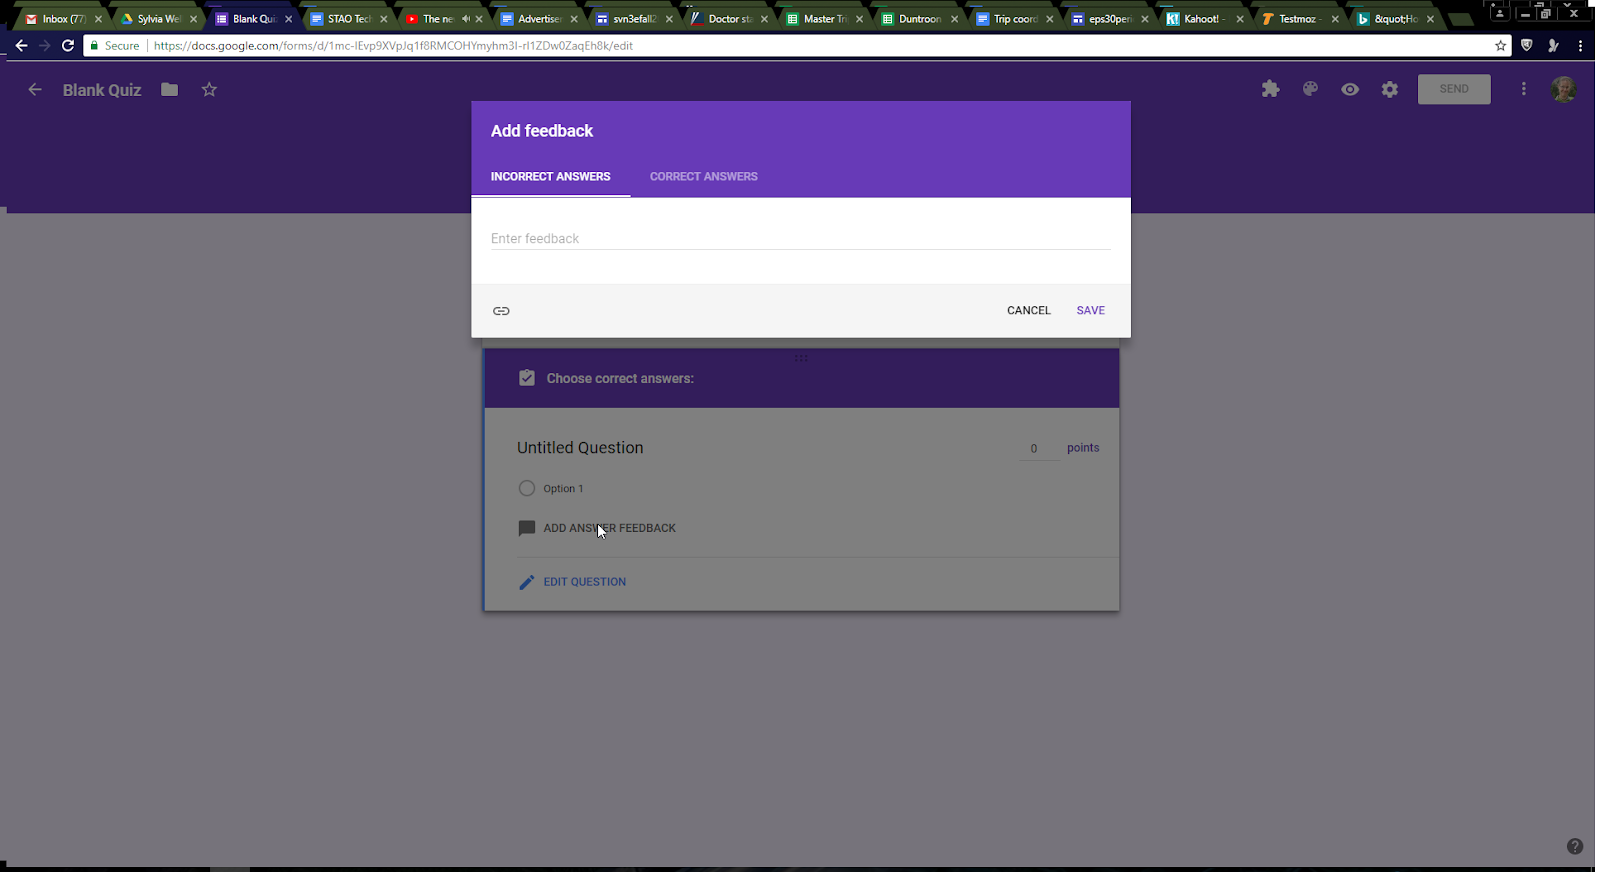Open the Duntroon spreadsheet browser tab
1600x872 pixels.
(x=918, y=19)
